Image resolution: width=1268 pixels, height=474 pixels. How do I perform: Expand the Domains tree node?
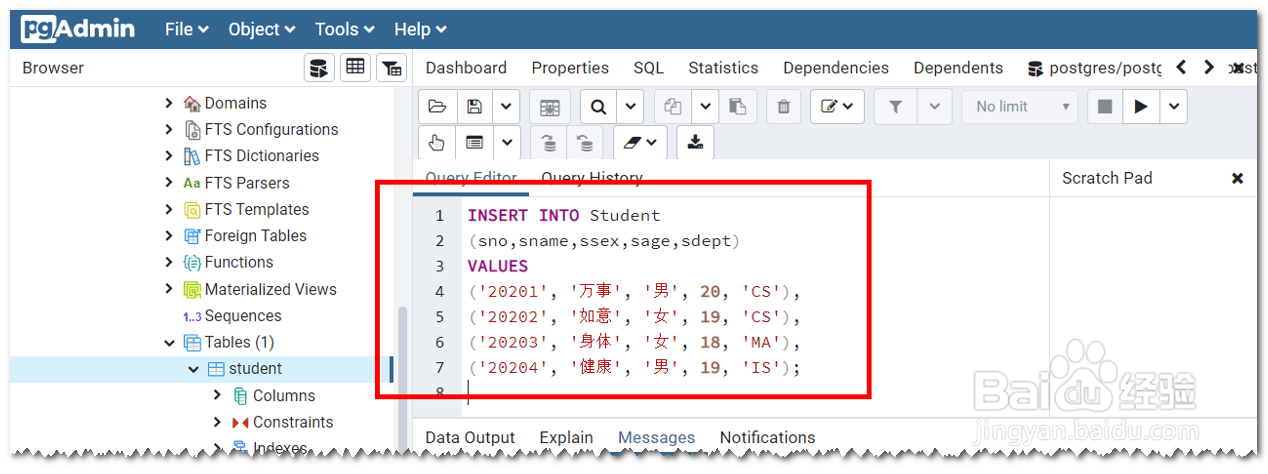(x=169, y=103)
